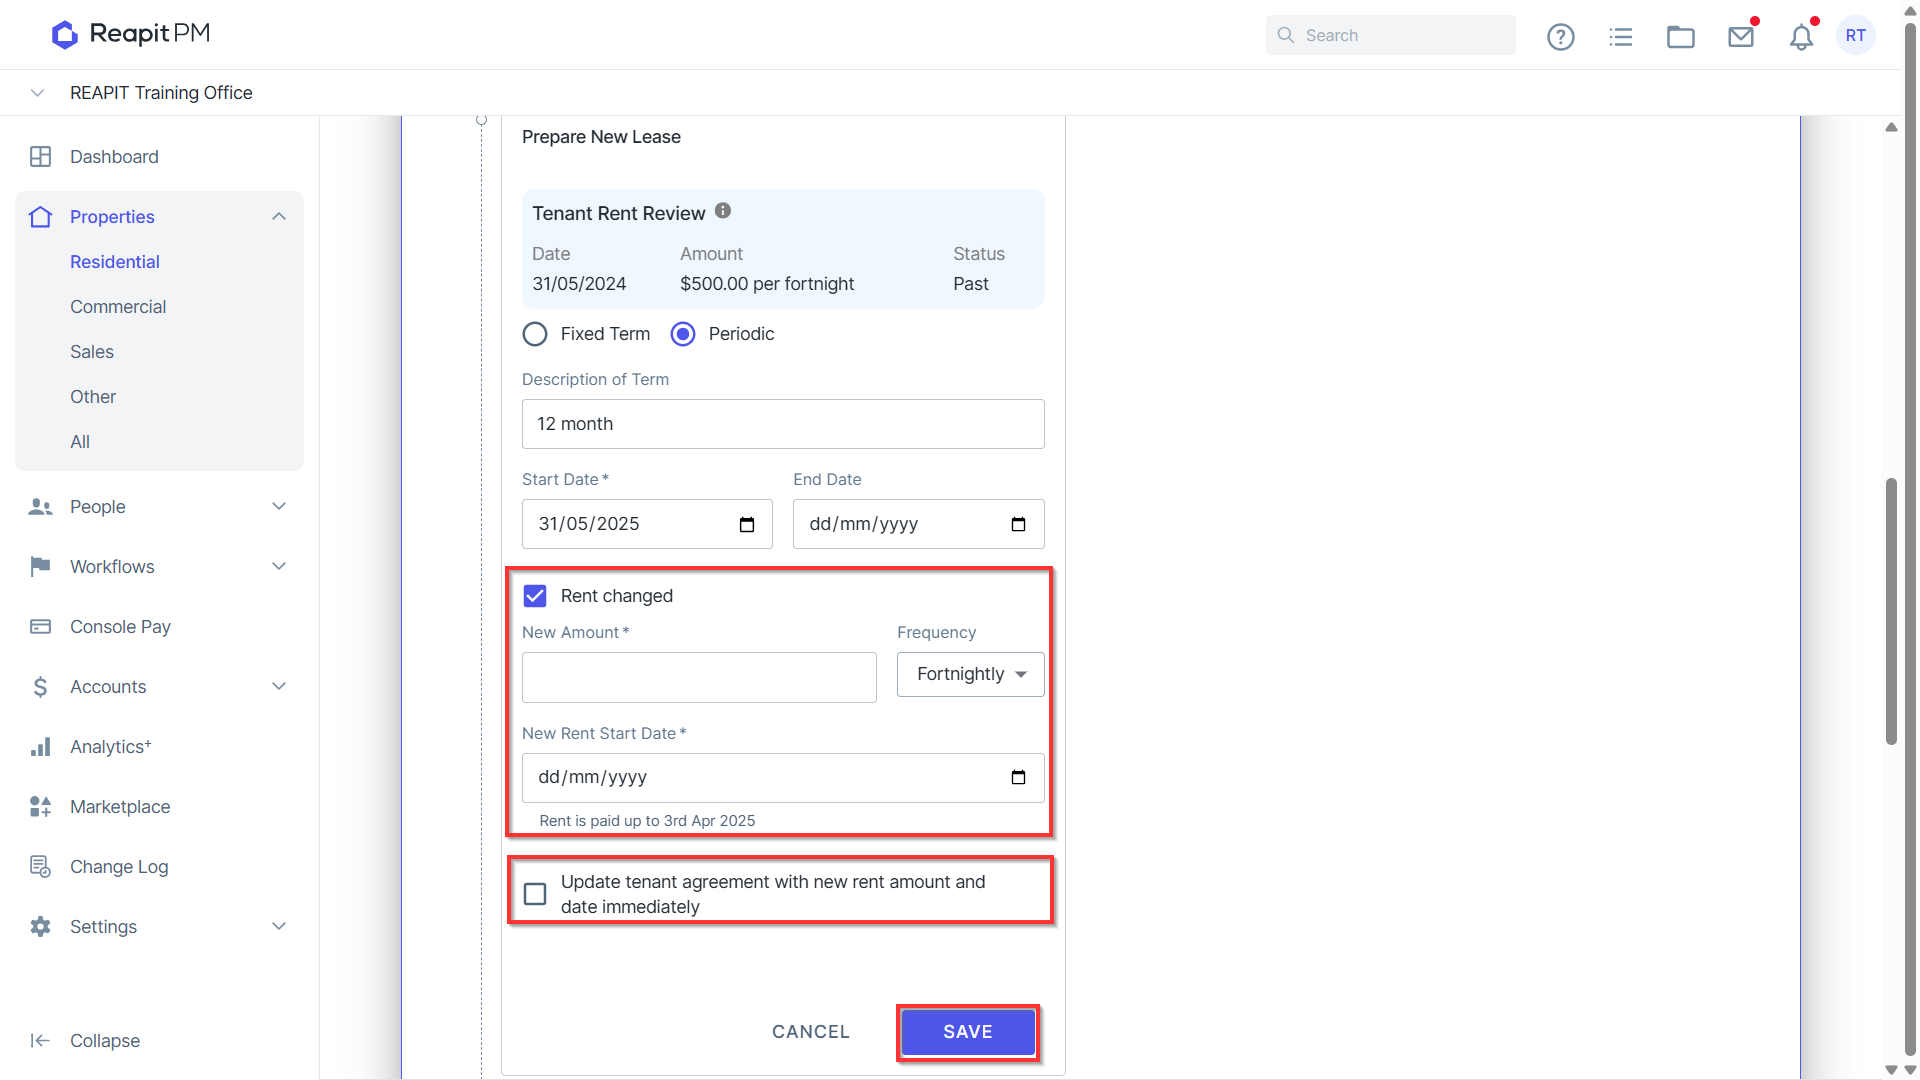Select the Fixed Term radio button
1920x1080 pixels.
pos(535,334)
